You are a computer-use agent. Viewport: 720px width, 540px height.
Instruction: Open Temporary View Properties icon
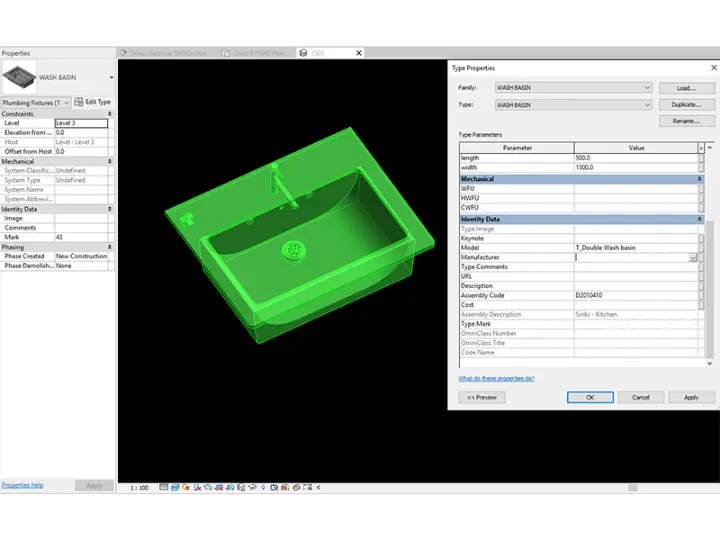tap(274, 487)
